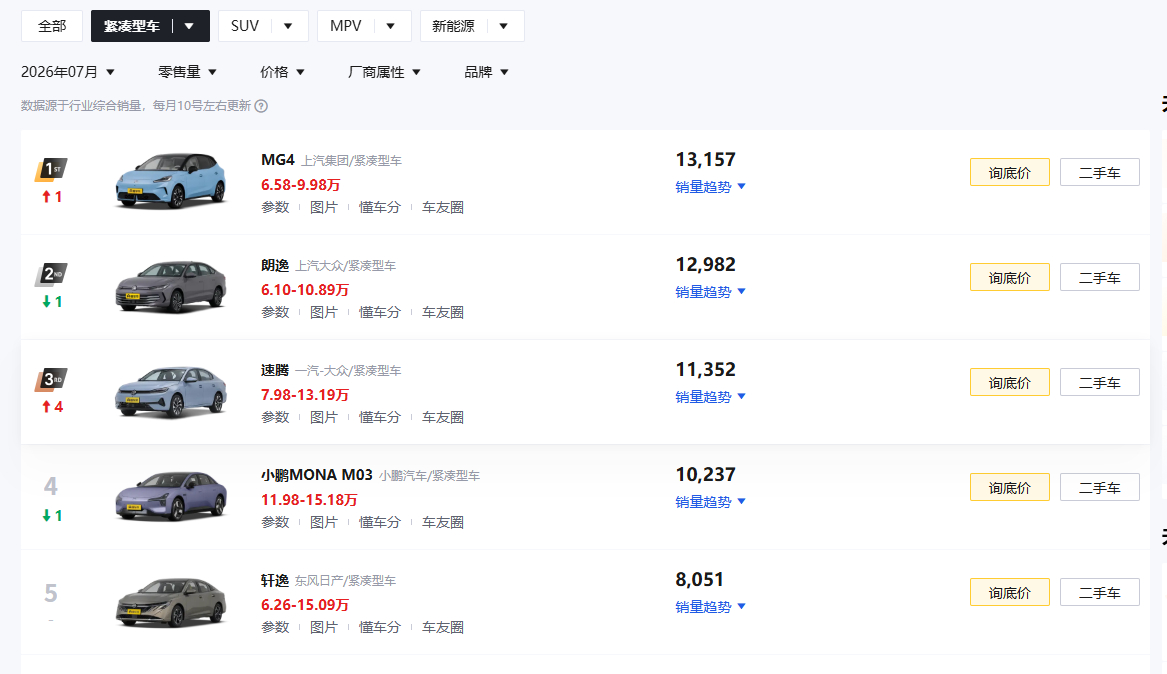Open 参数 for MG4
The image size is (1167, 674).
pyautogui.click(x=275, y=208)
